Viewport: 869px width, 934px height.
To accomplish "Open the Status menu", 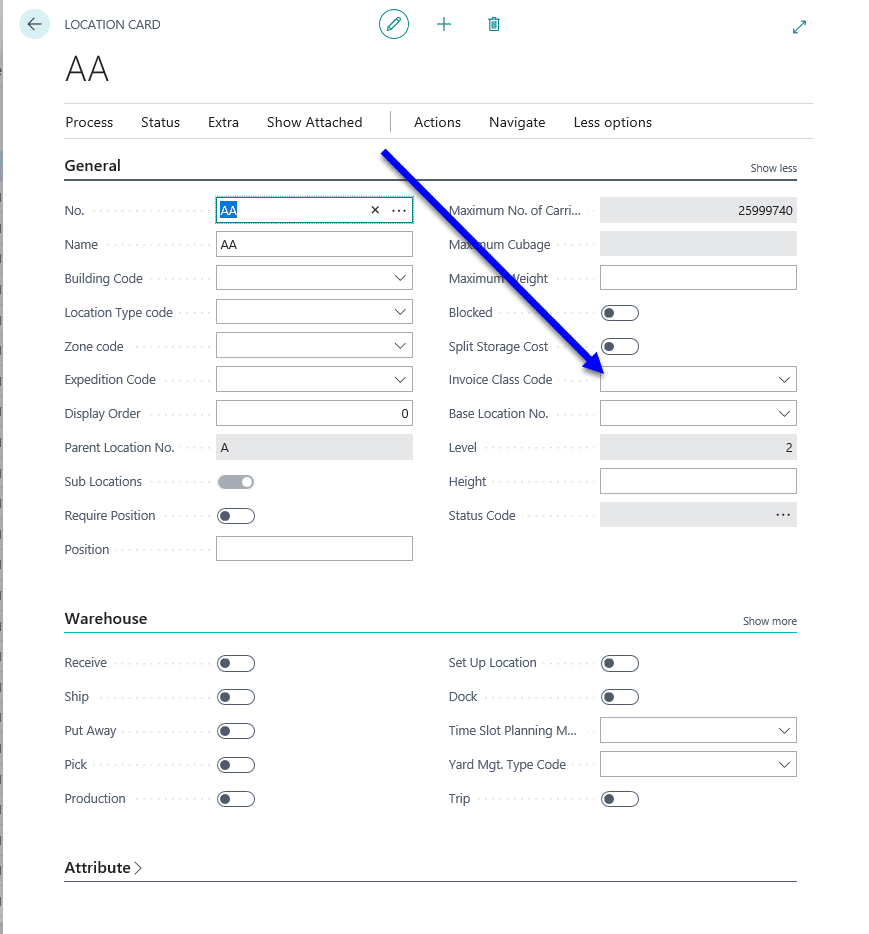I will pos(160,122).
